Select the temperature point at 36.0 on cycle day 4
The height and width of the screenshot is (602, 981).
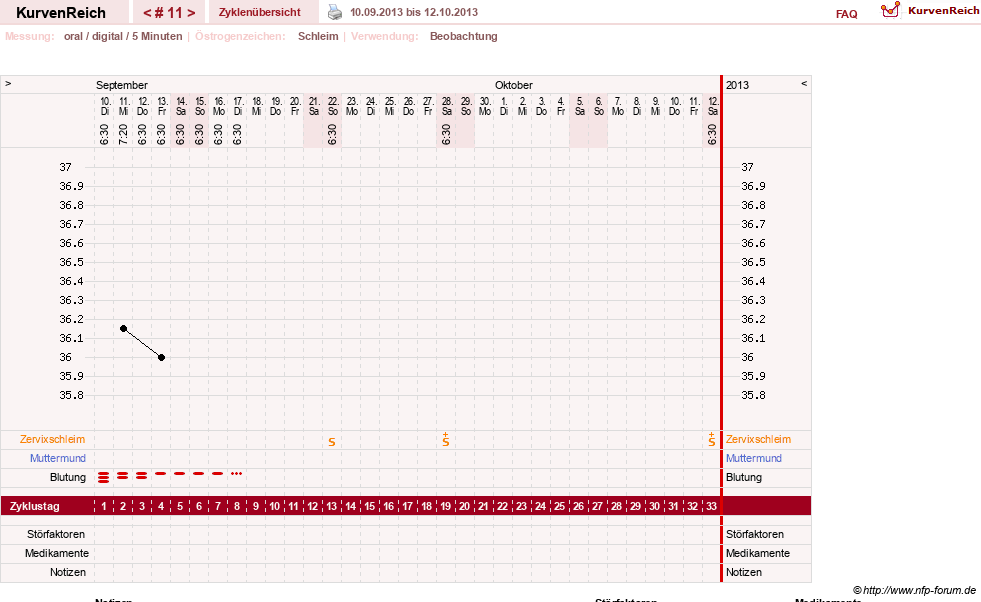pos(161,357)
